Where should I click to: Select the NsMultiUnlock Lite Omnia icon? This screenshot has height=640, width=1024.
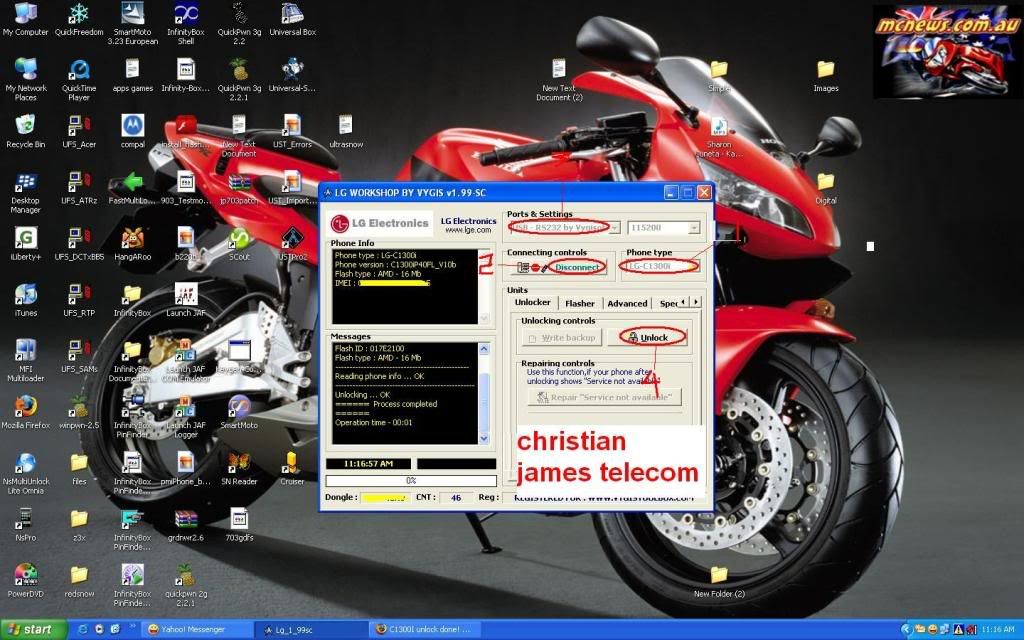click(x=25, y=473)
